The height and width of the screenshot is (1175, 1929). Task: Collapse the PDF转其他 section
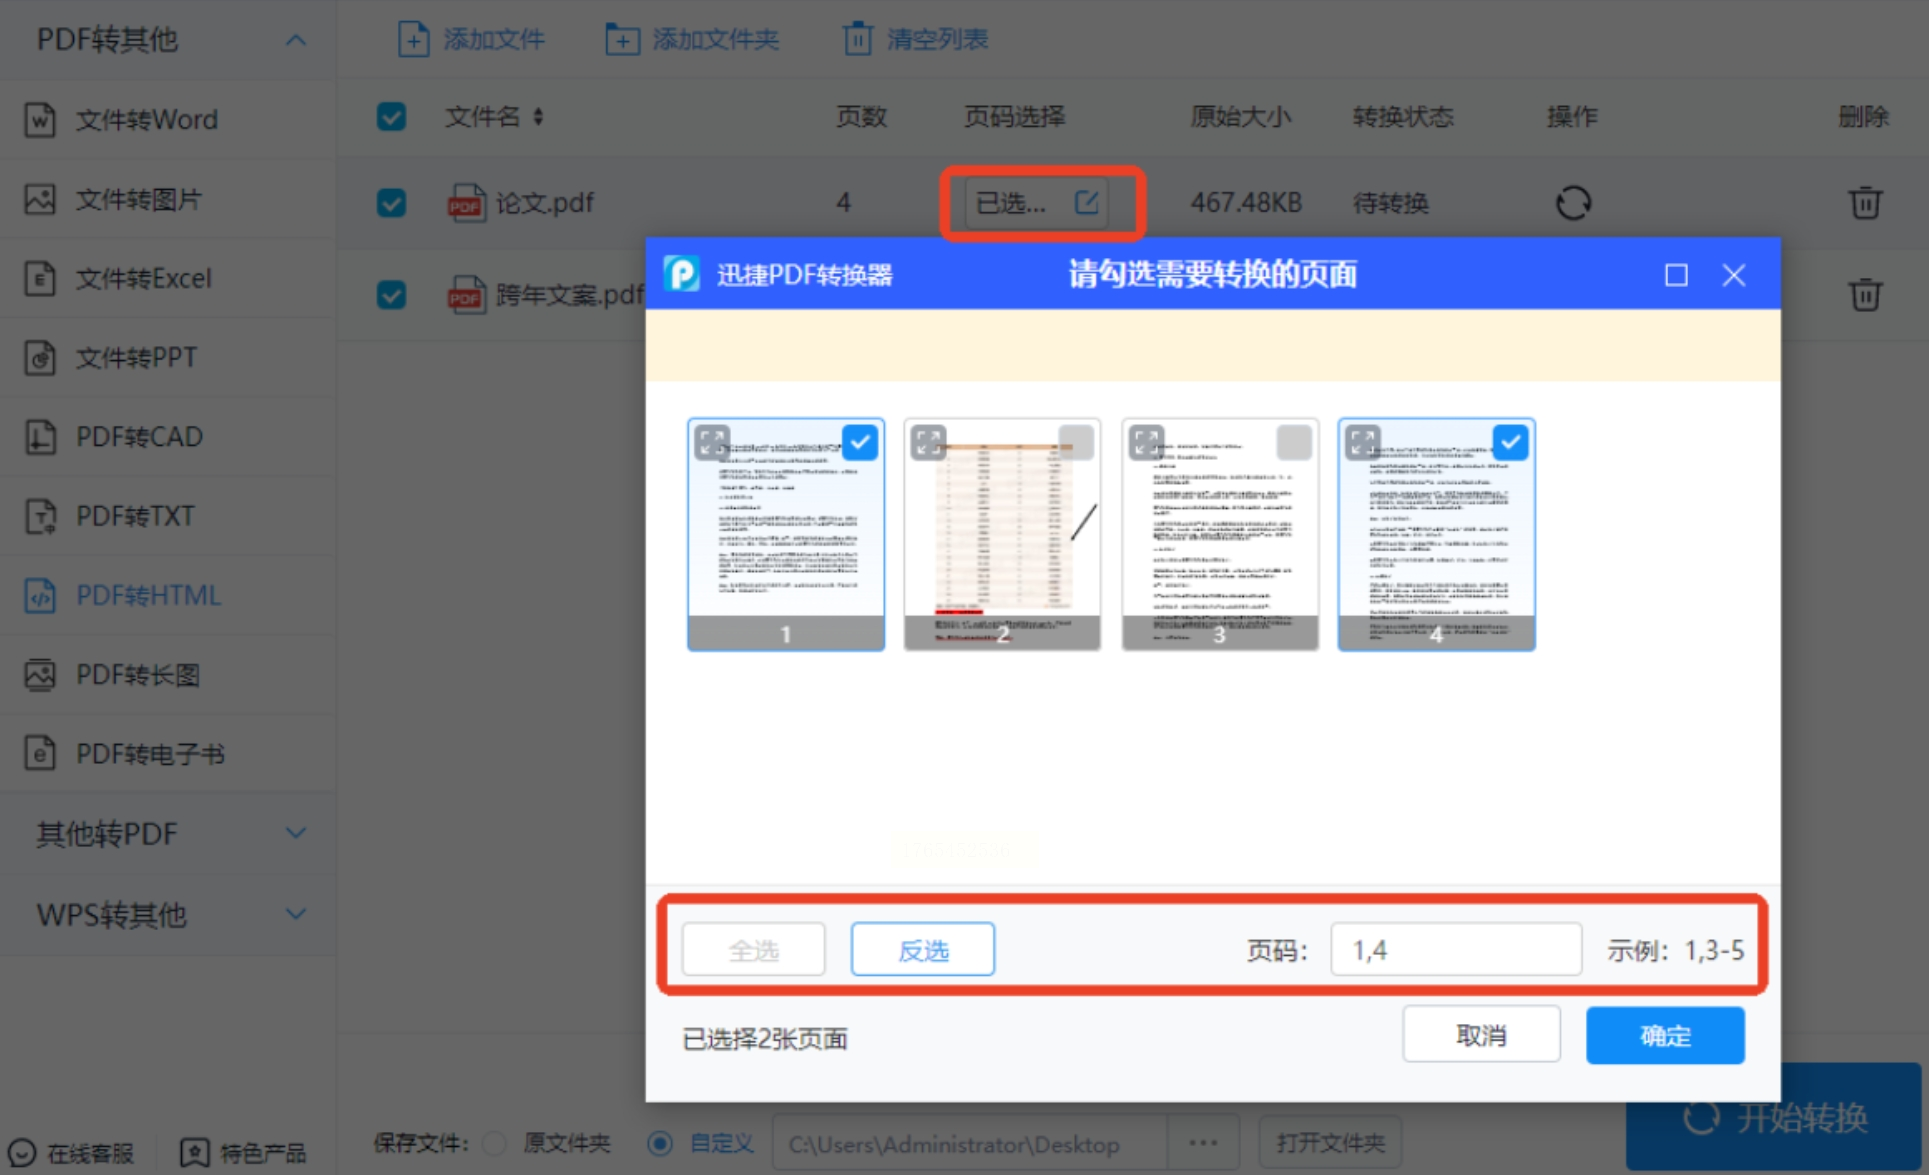coord(295,40)
